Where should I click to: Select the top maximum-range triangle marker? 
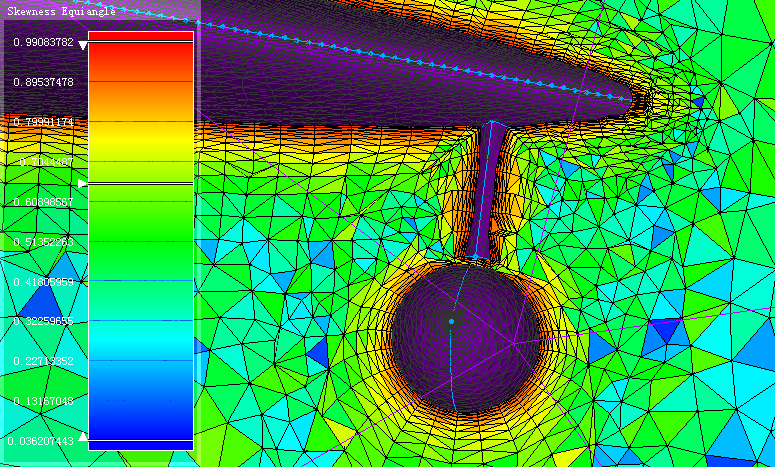tap(83, 45)
